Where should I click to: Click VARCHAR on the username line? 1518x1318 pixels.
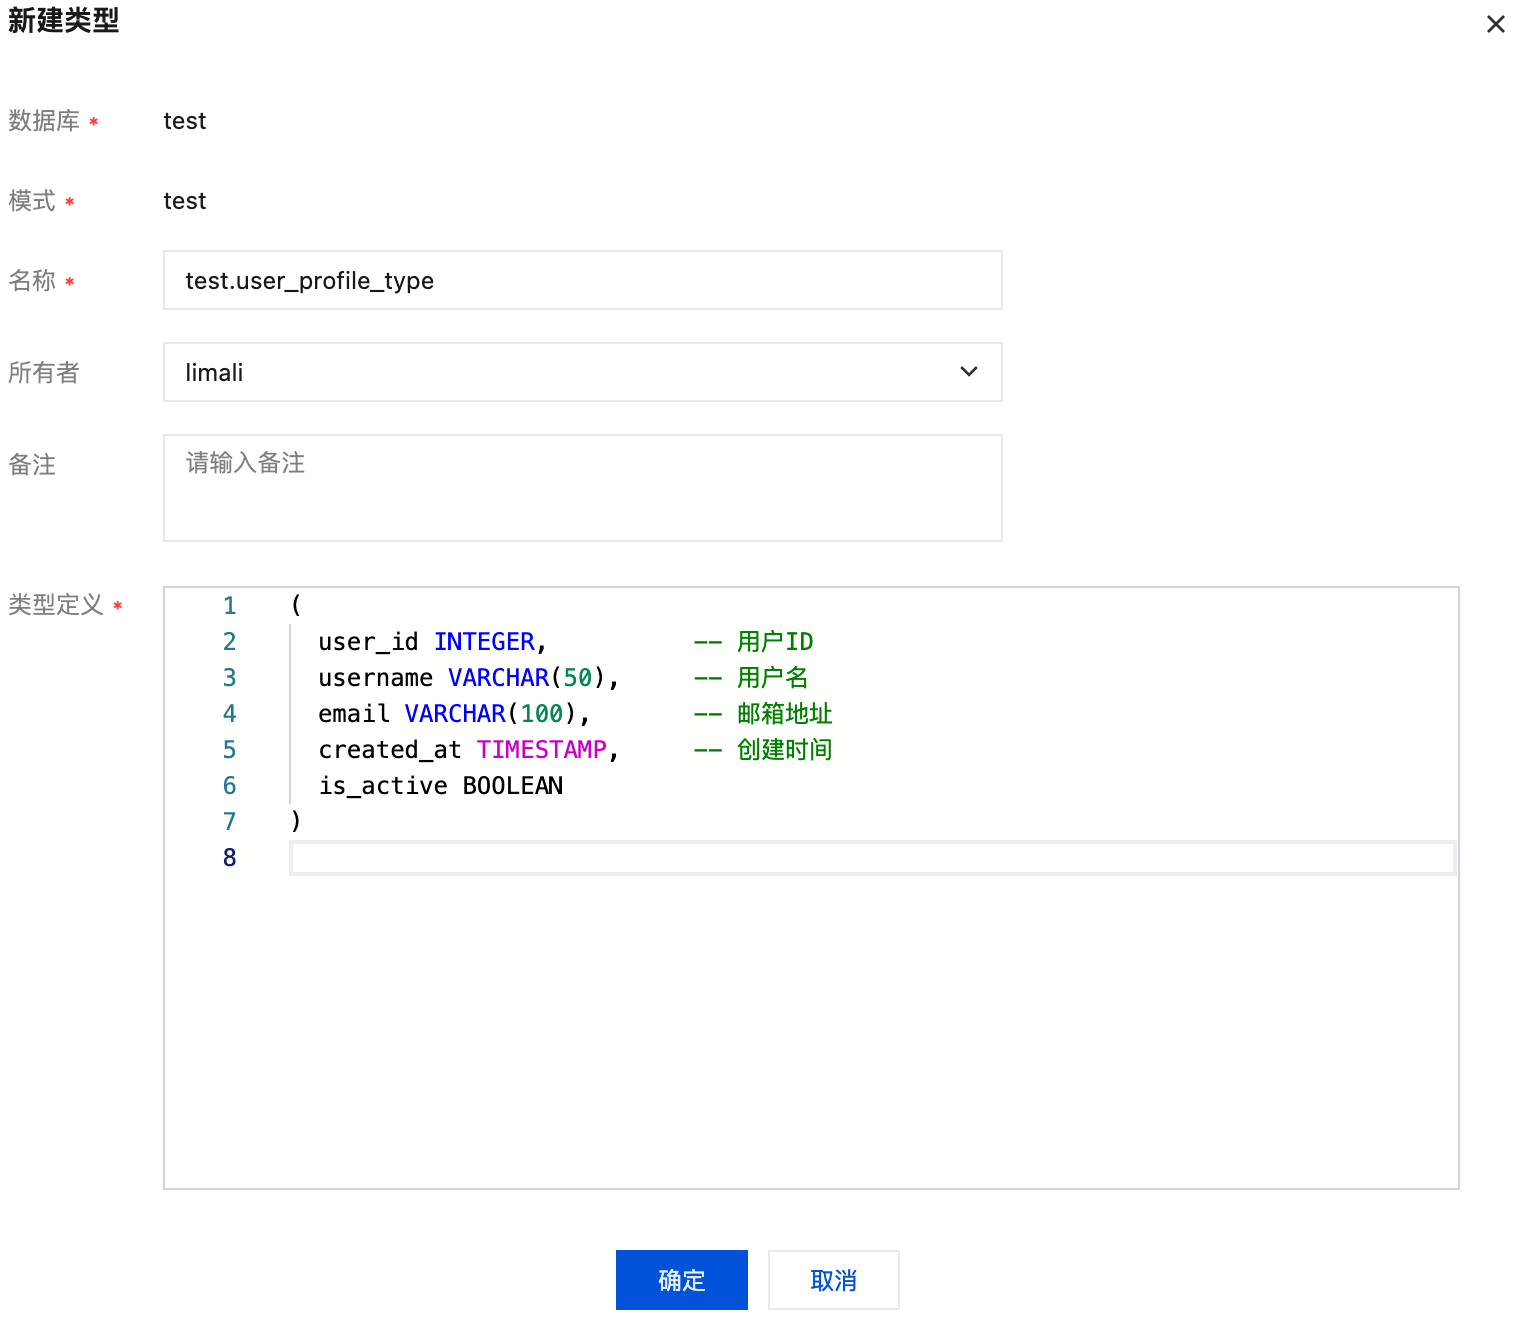point(498,678)
